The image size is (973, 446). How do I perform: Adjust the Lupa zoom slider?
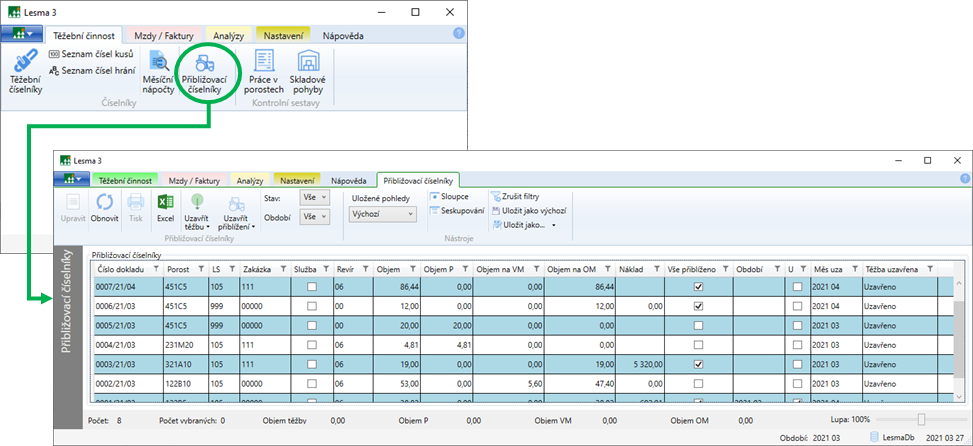921,420
